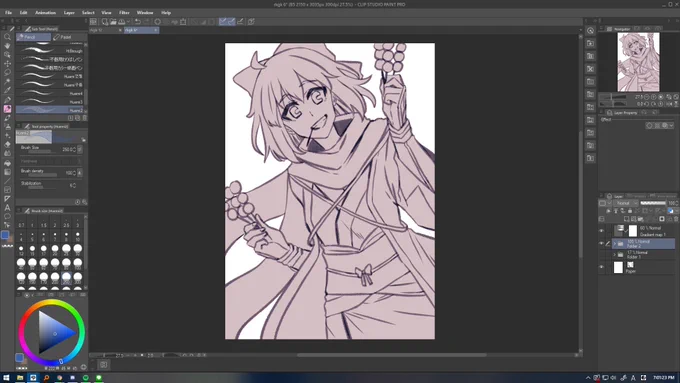Expand Folder 1 in the layer list
680x383 pixels.
coord(615,255)
